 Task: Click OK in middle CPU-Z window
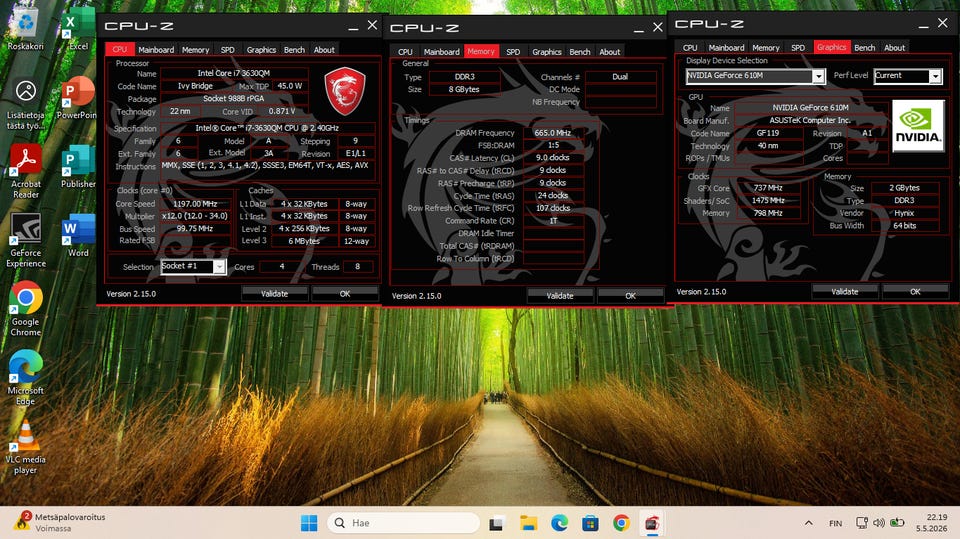pyautogui.click(x=631, y=295)
